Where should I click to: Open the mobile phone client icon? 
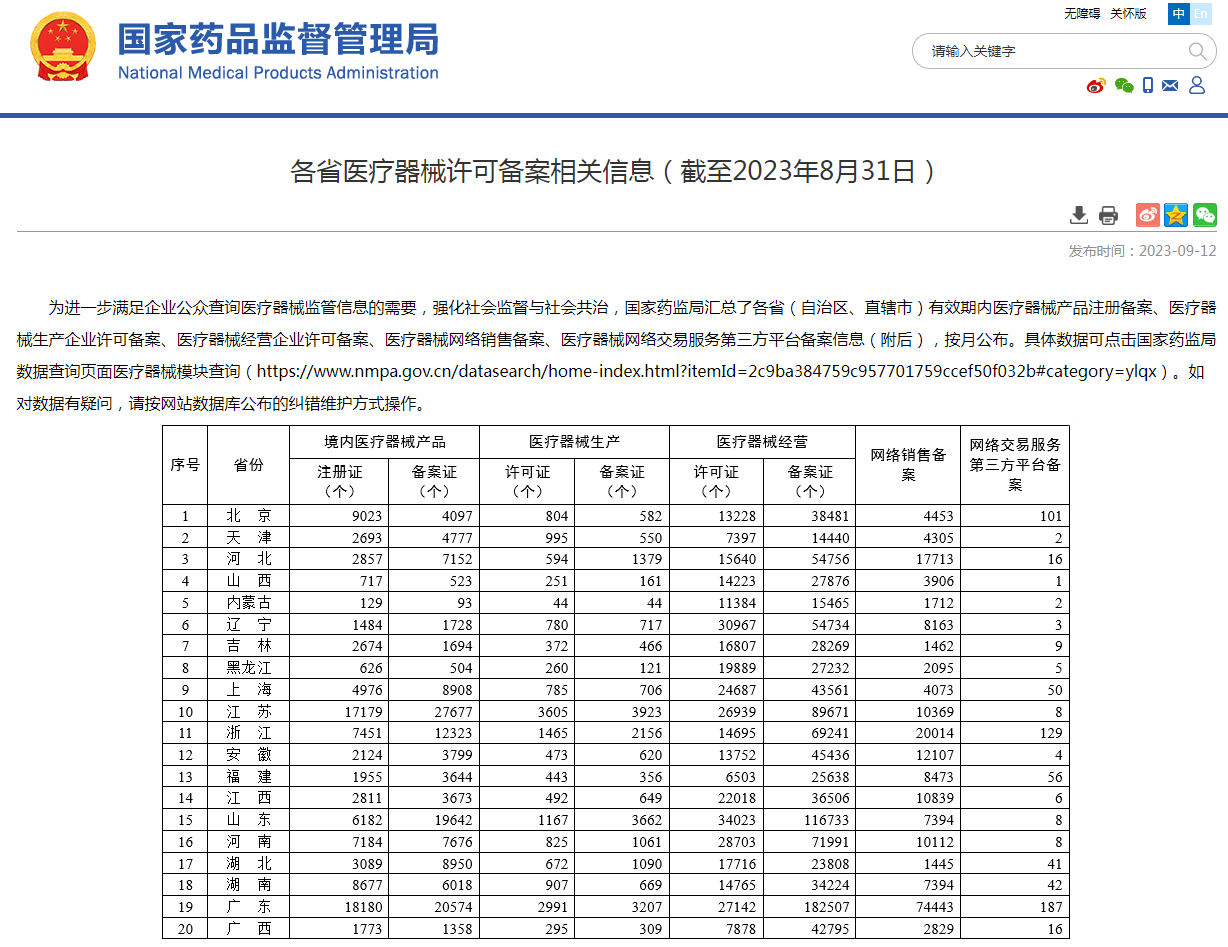1148,86
